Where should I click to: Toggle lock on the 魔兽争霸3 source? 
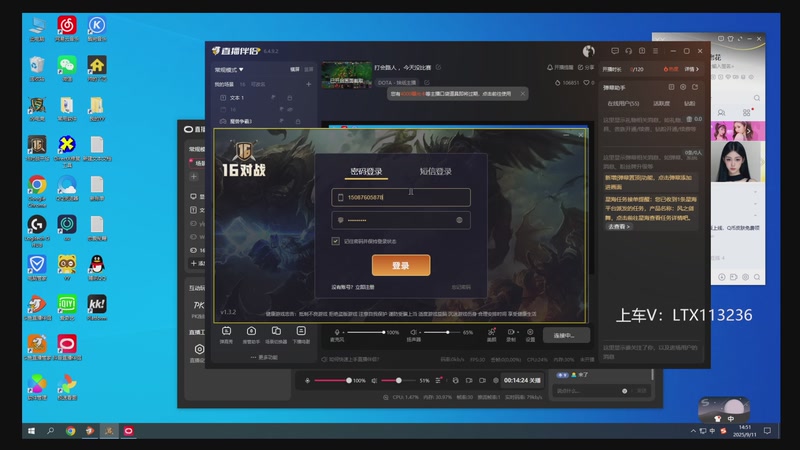coord(298,121)
